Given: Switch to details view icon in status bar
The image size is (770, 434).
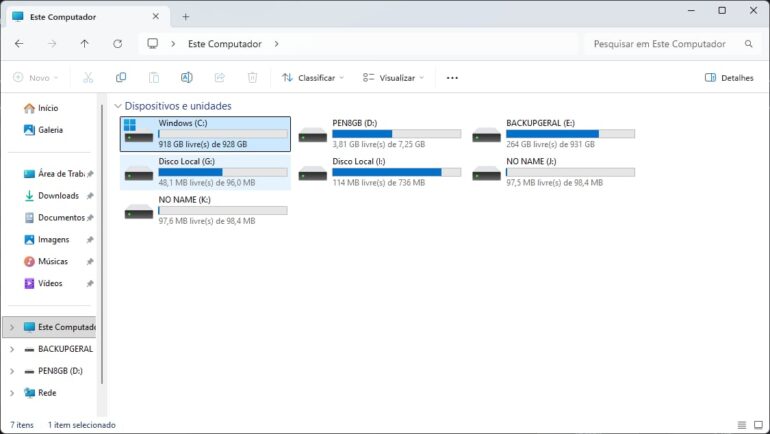Looking at the screenshot, I should 742,425.
